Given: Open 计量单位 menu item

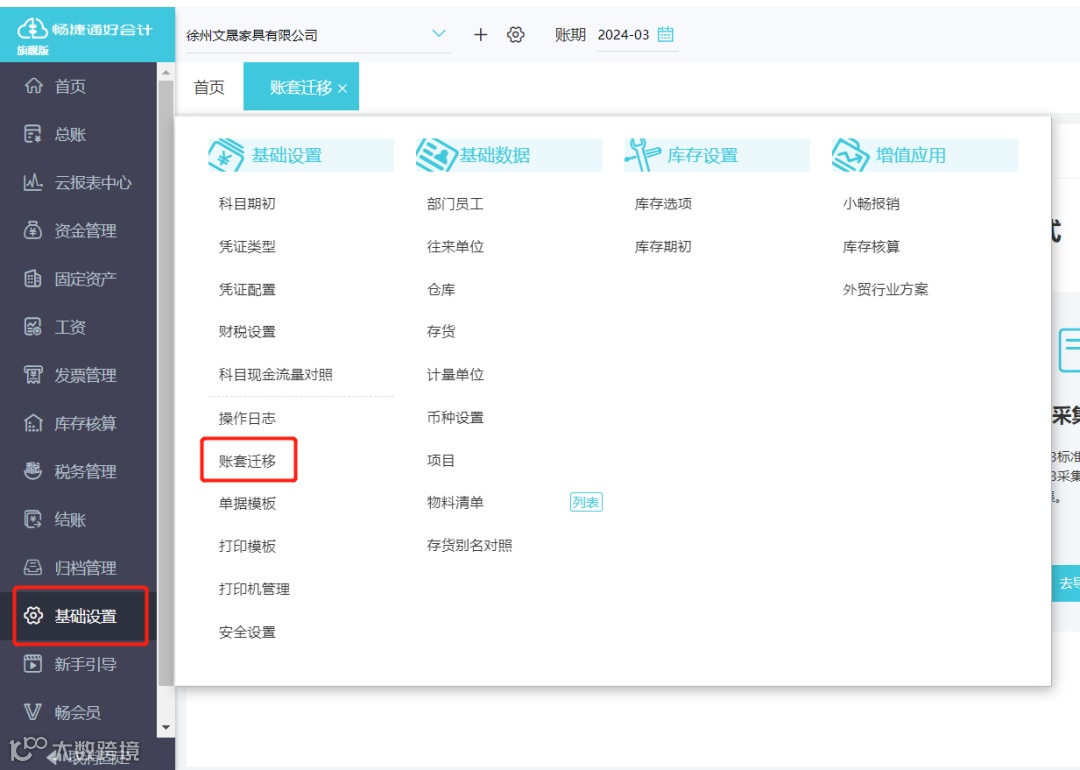Looking at the screenshot, I should click(x=455, y=375).
